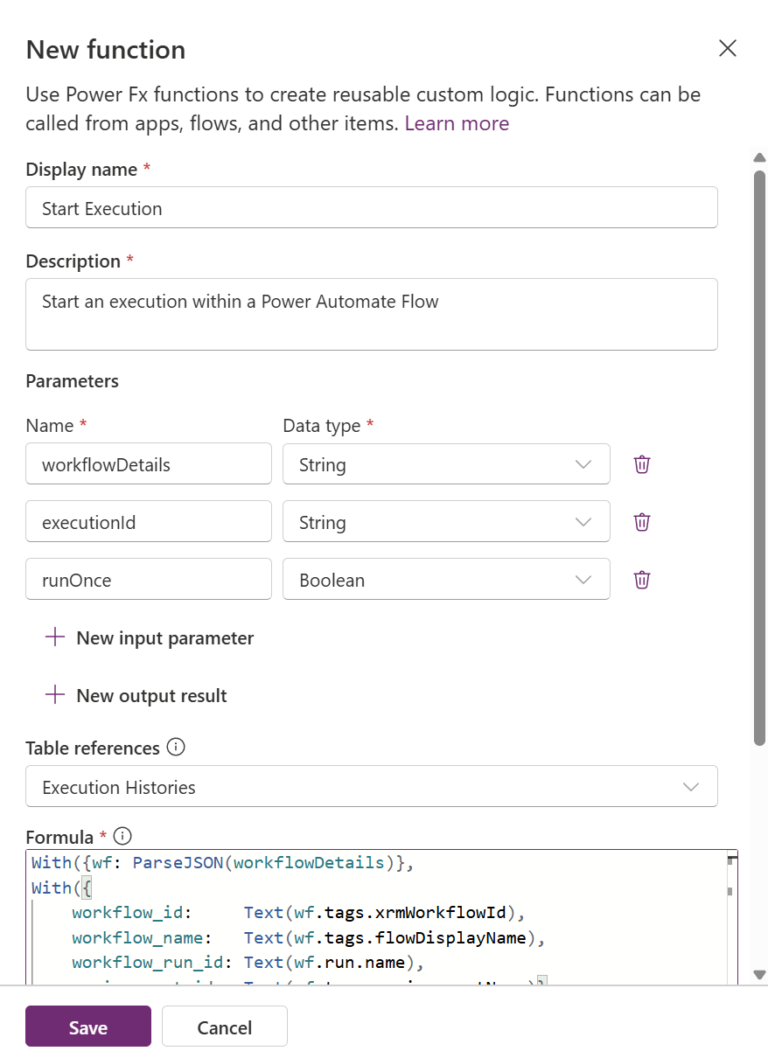
Task: Click the Display name field
Action: click(371, 207)
